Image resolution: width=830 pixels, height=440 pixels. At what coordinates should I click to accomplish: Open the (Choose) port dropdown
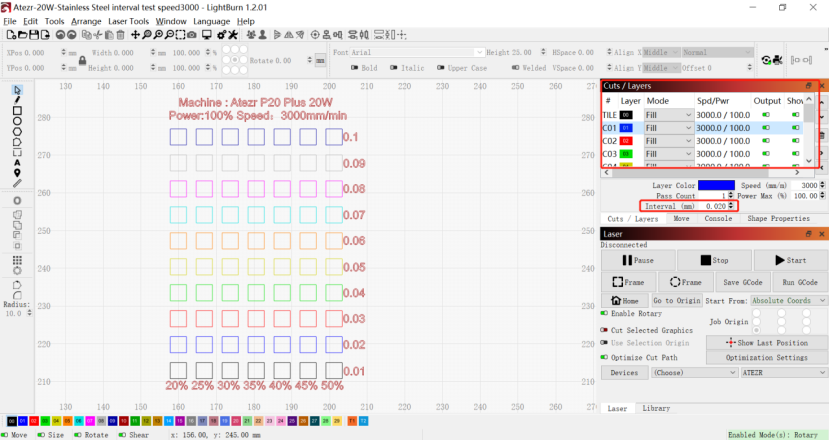point(694,372)
